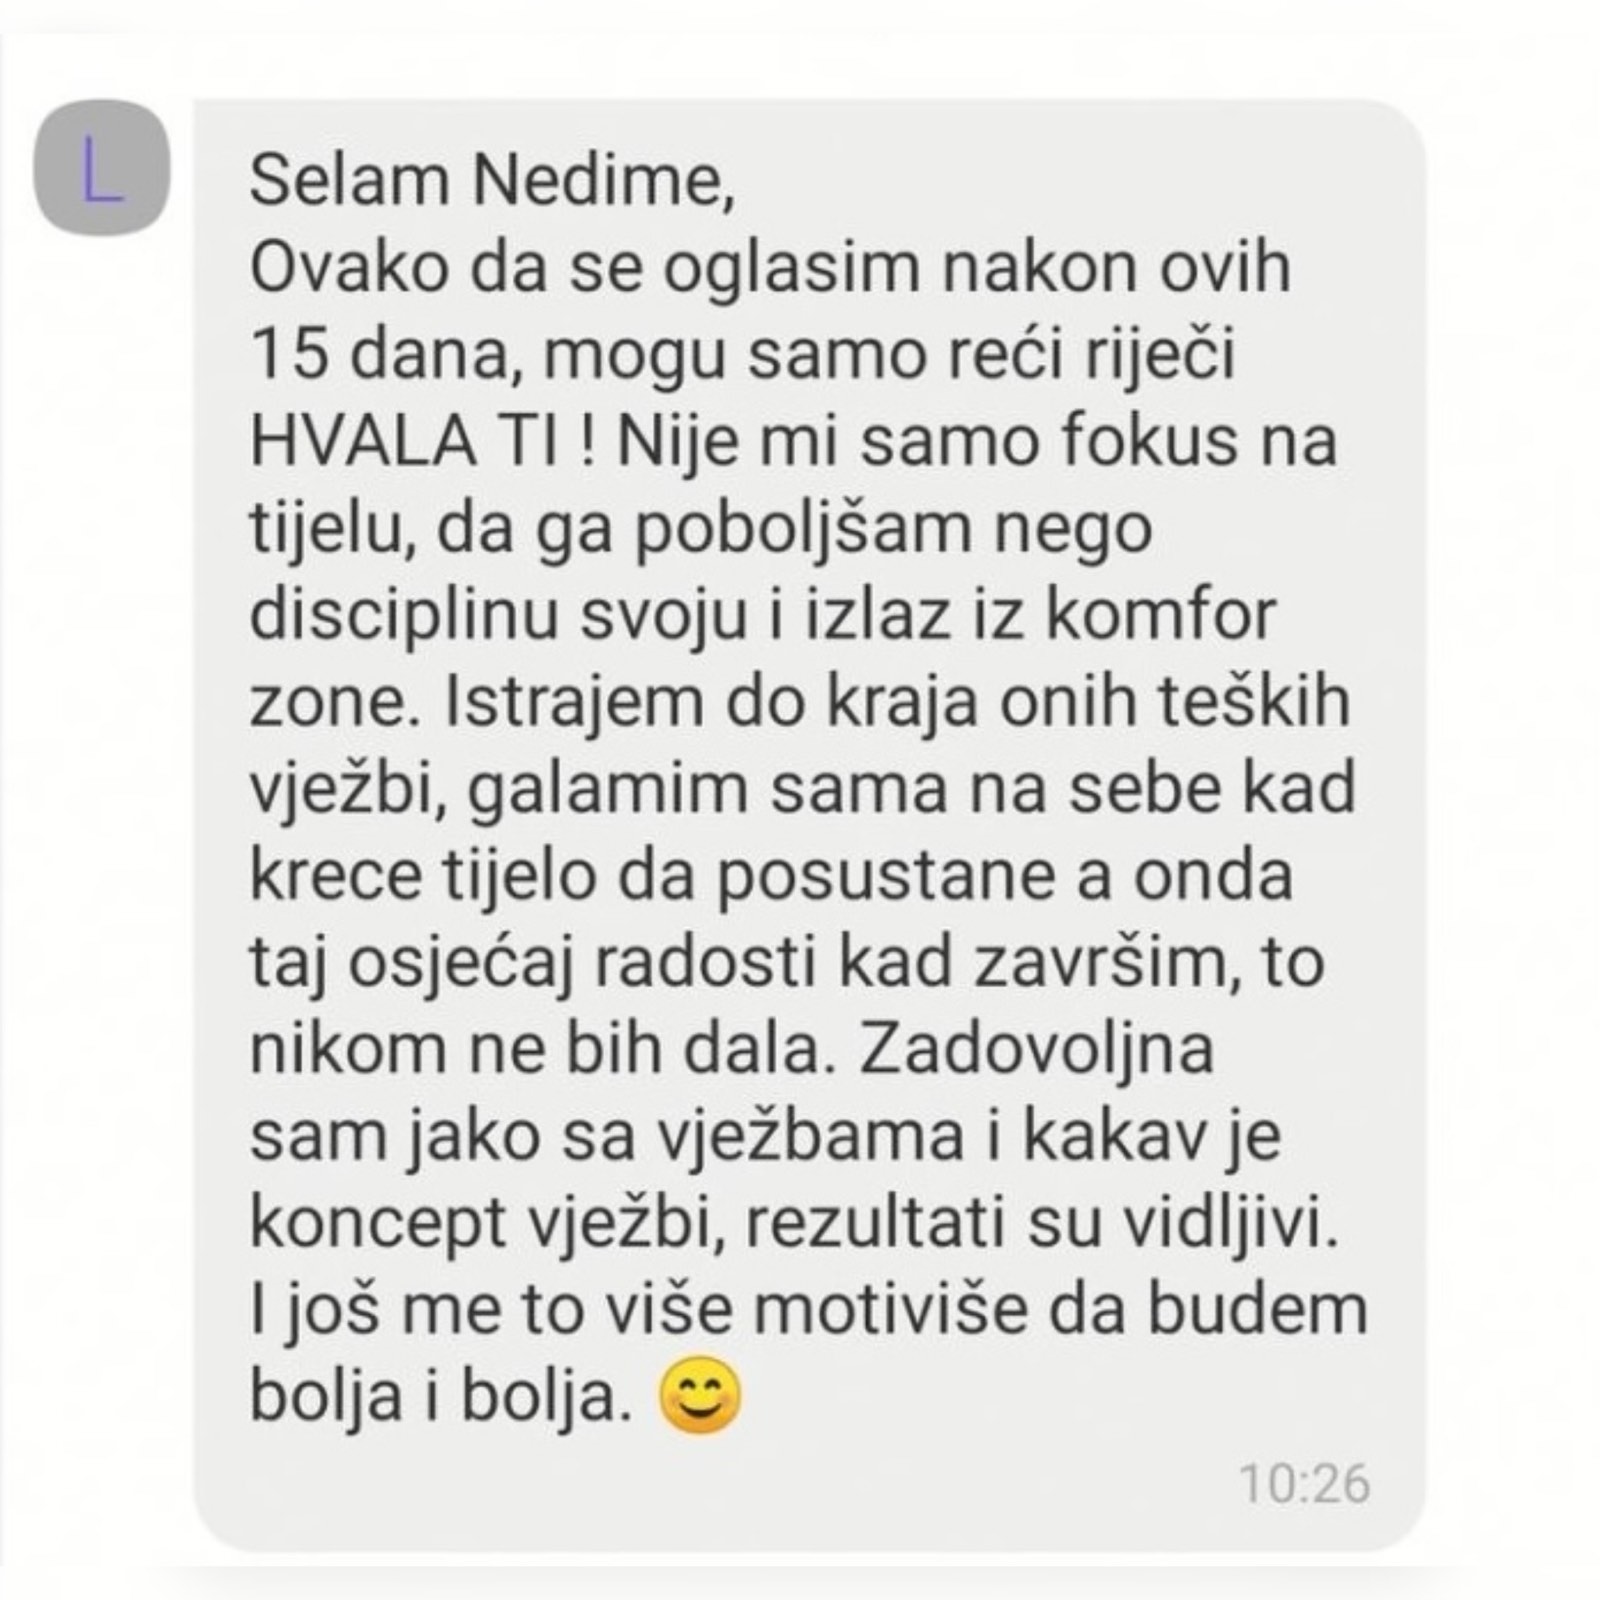Click the smiling face emoji
Viewport: 1600px width, 1600px height.
point(701,1395)
